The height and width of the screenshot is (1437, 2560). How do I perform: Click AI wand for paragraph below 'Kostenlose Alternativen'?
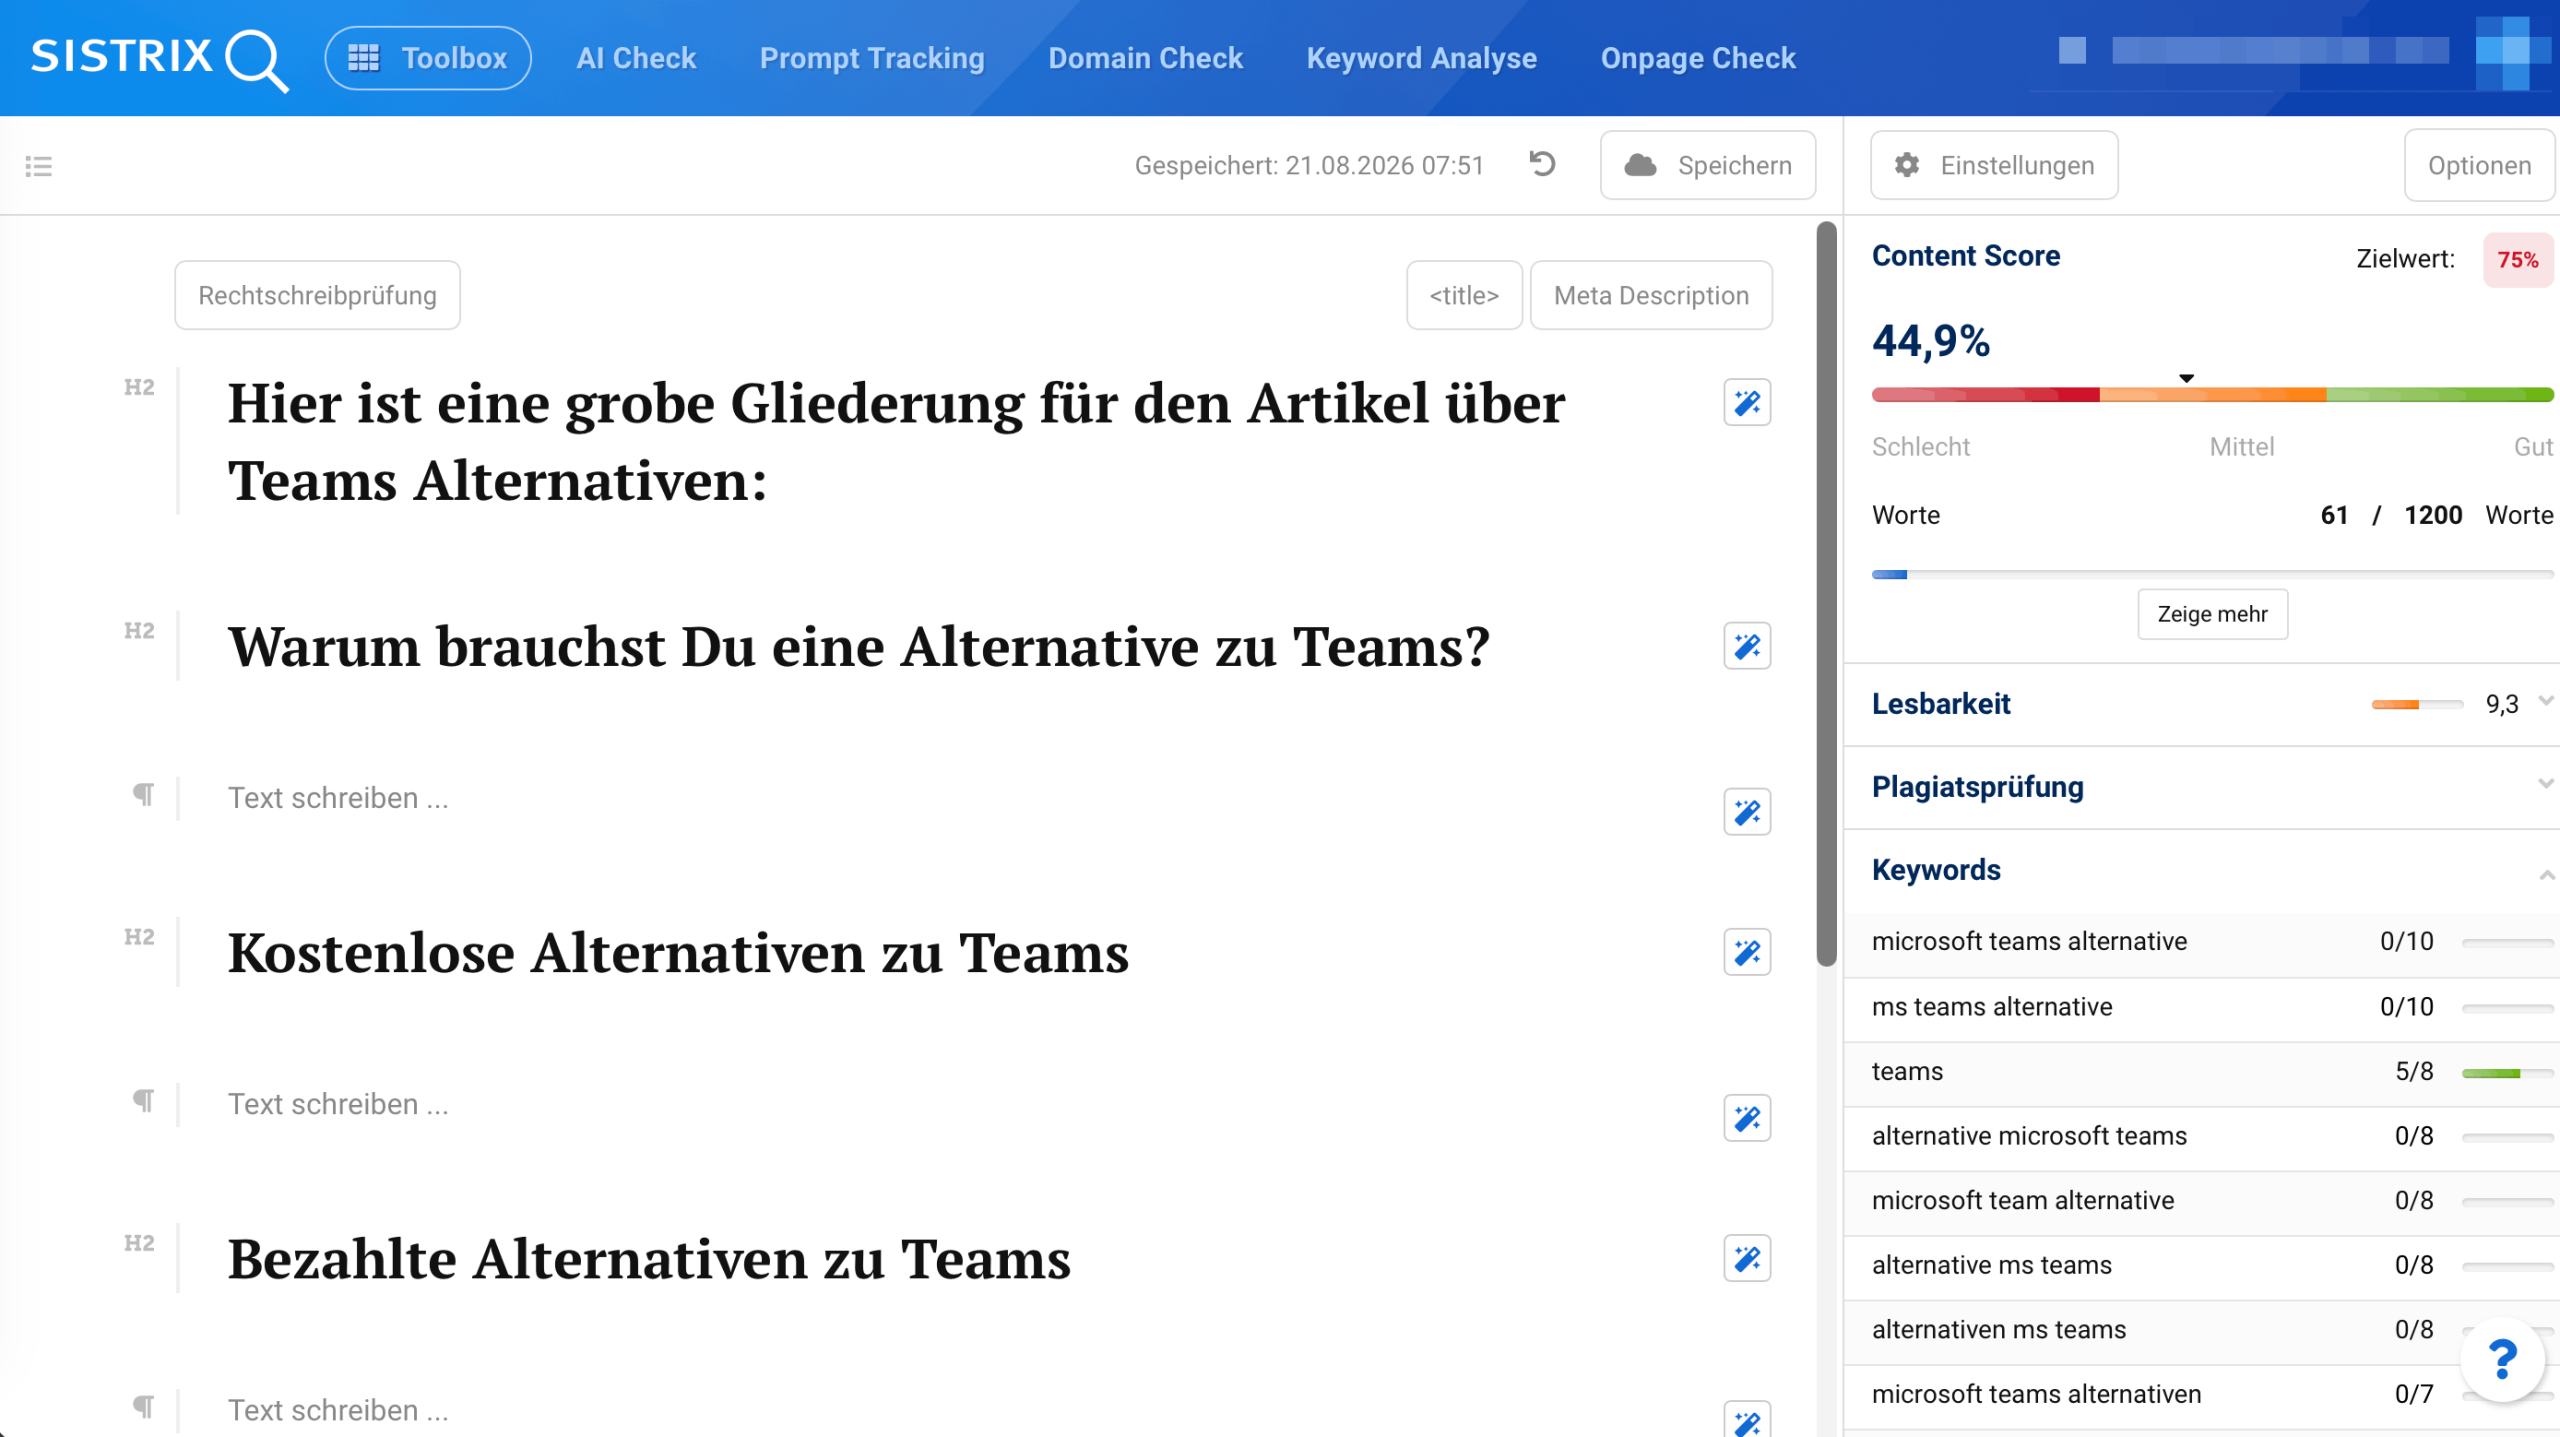point(1747,1118)
